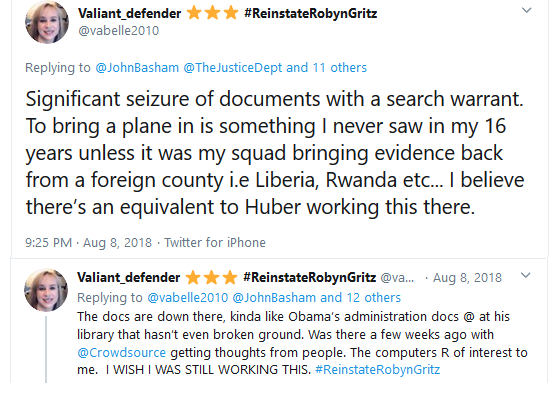Open the @TheJusticeDept mention link
552x393 pixels.
(233, 67)
